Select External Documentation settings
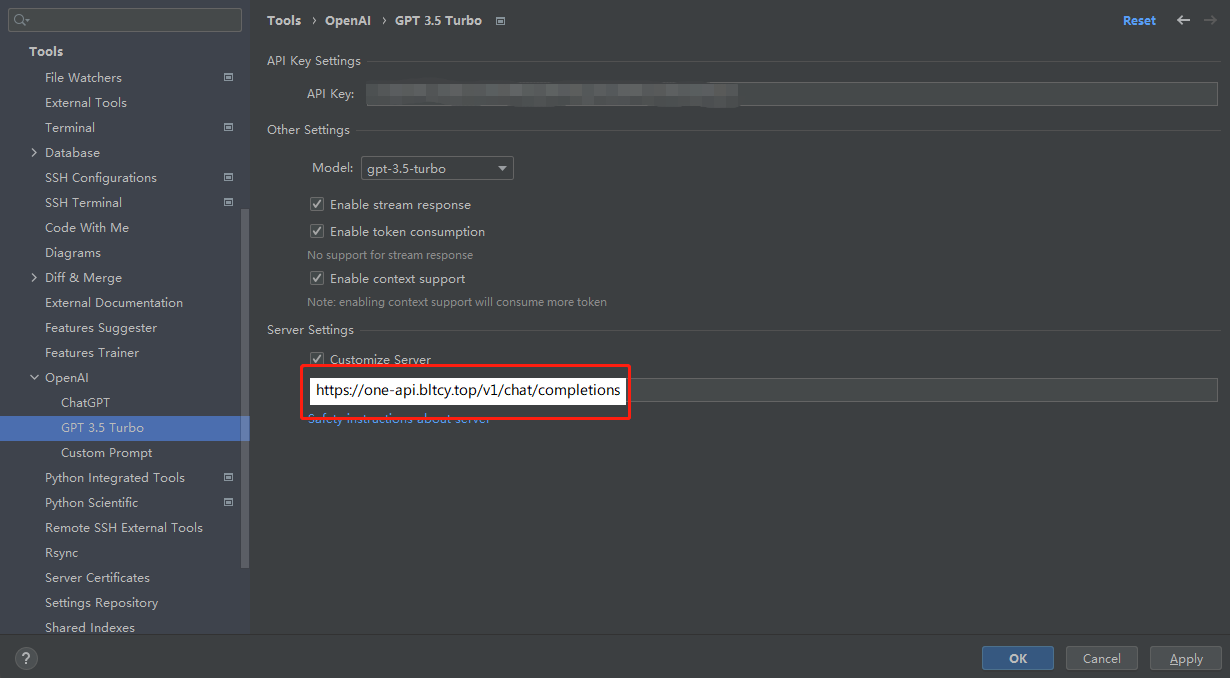The image size is (1230, 678). click(x=114, y=302)
